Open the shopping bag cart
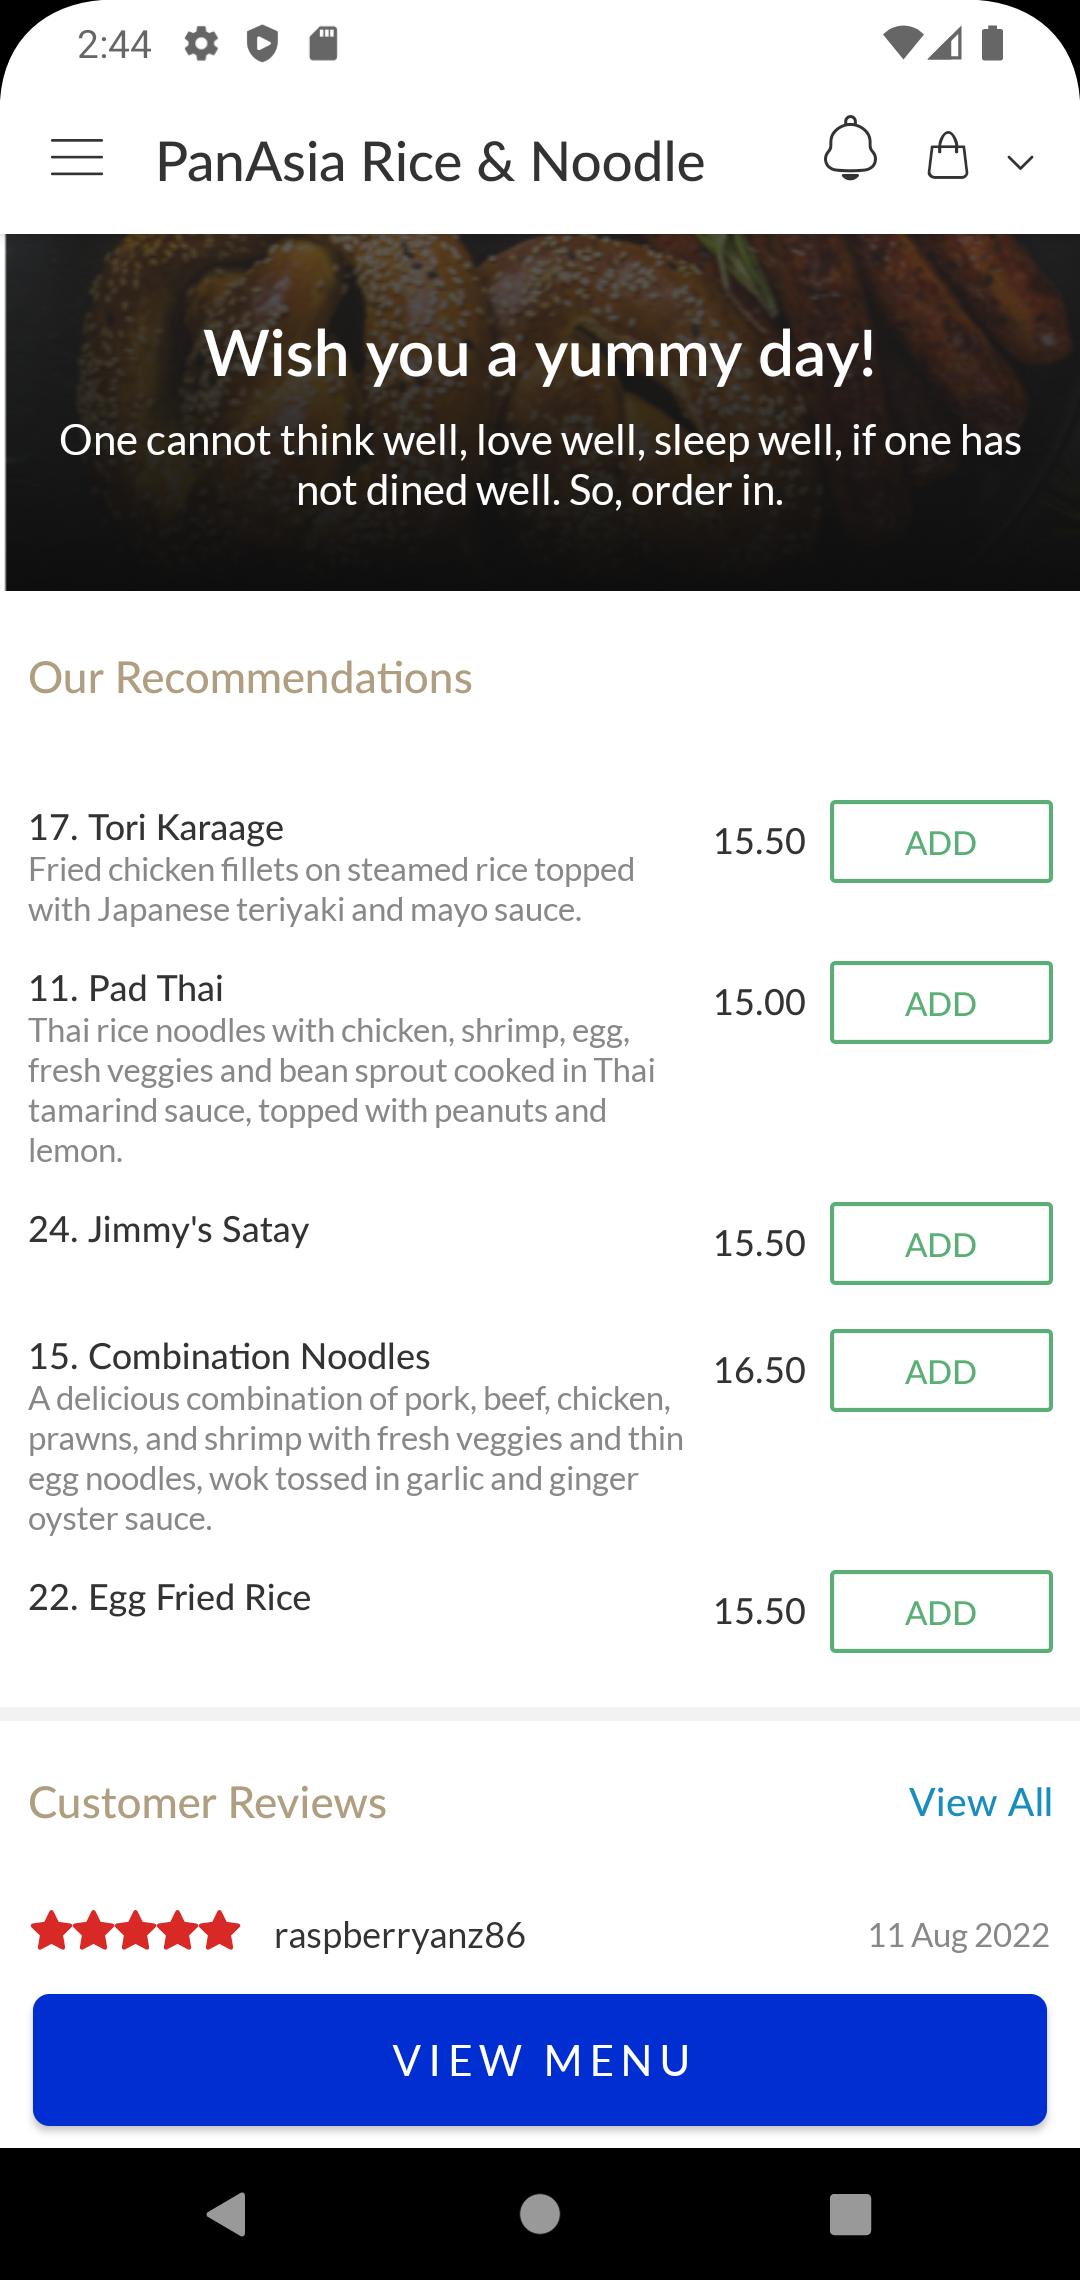The image size is (1080, 2280). pyautogui.click(x=947, y=157)
